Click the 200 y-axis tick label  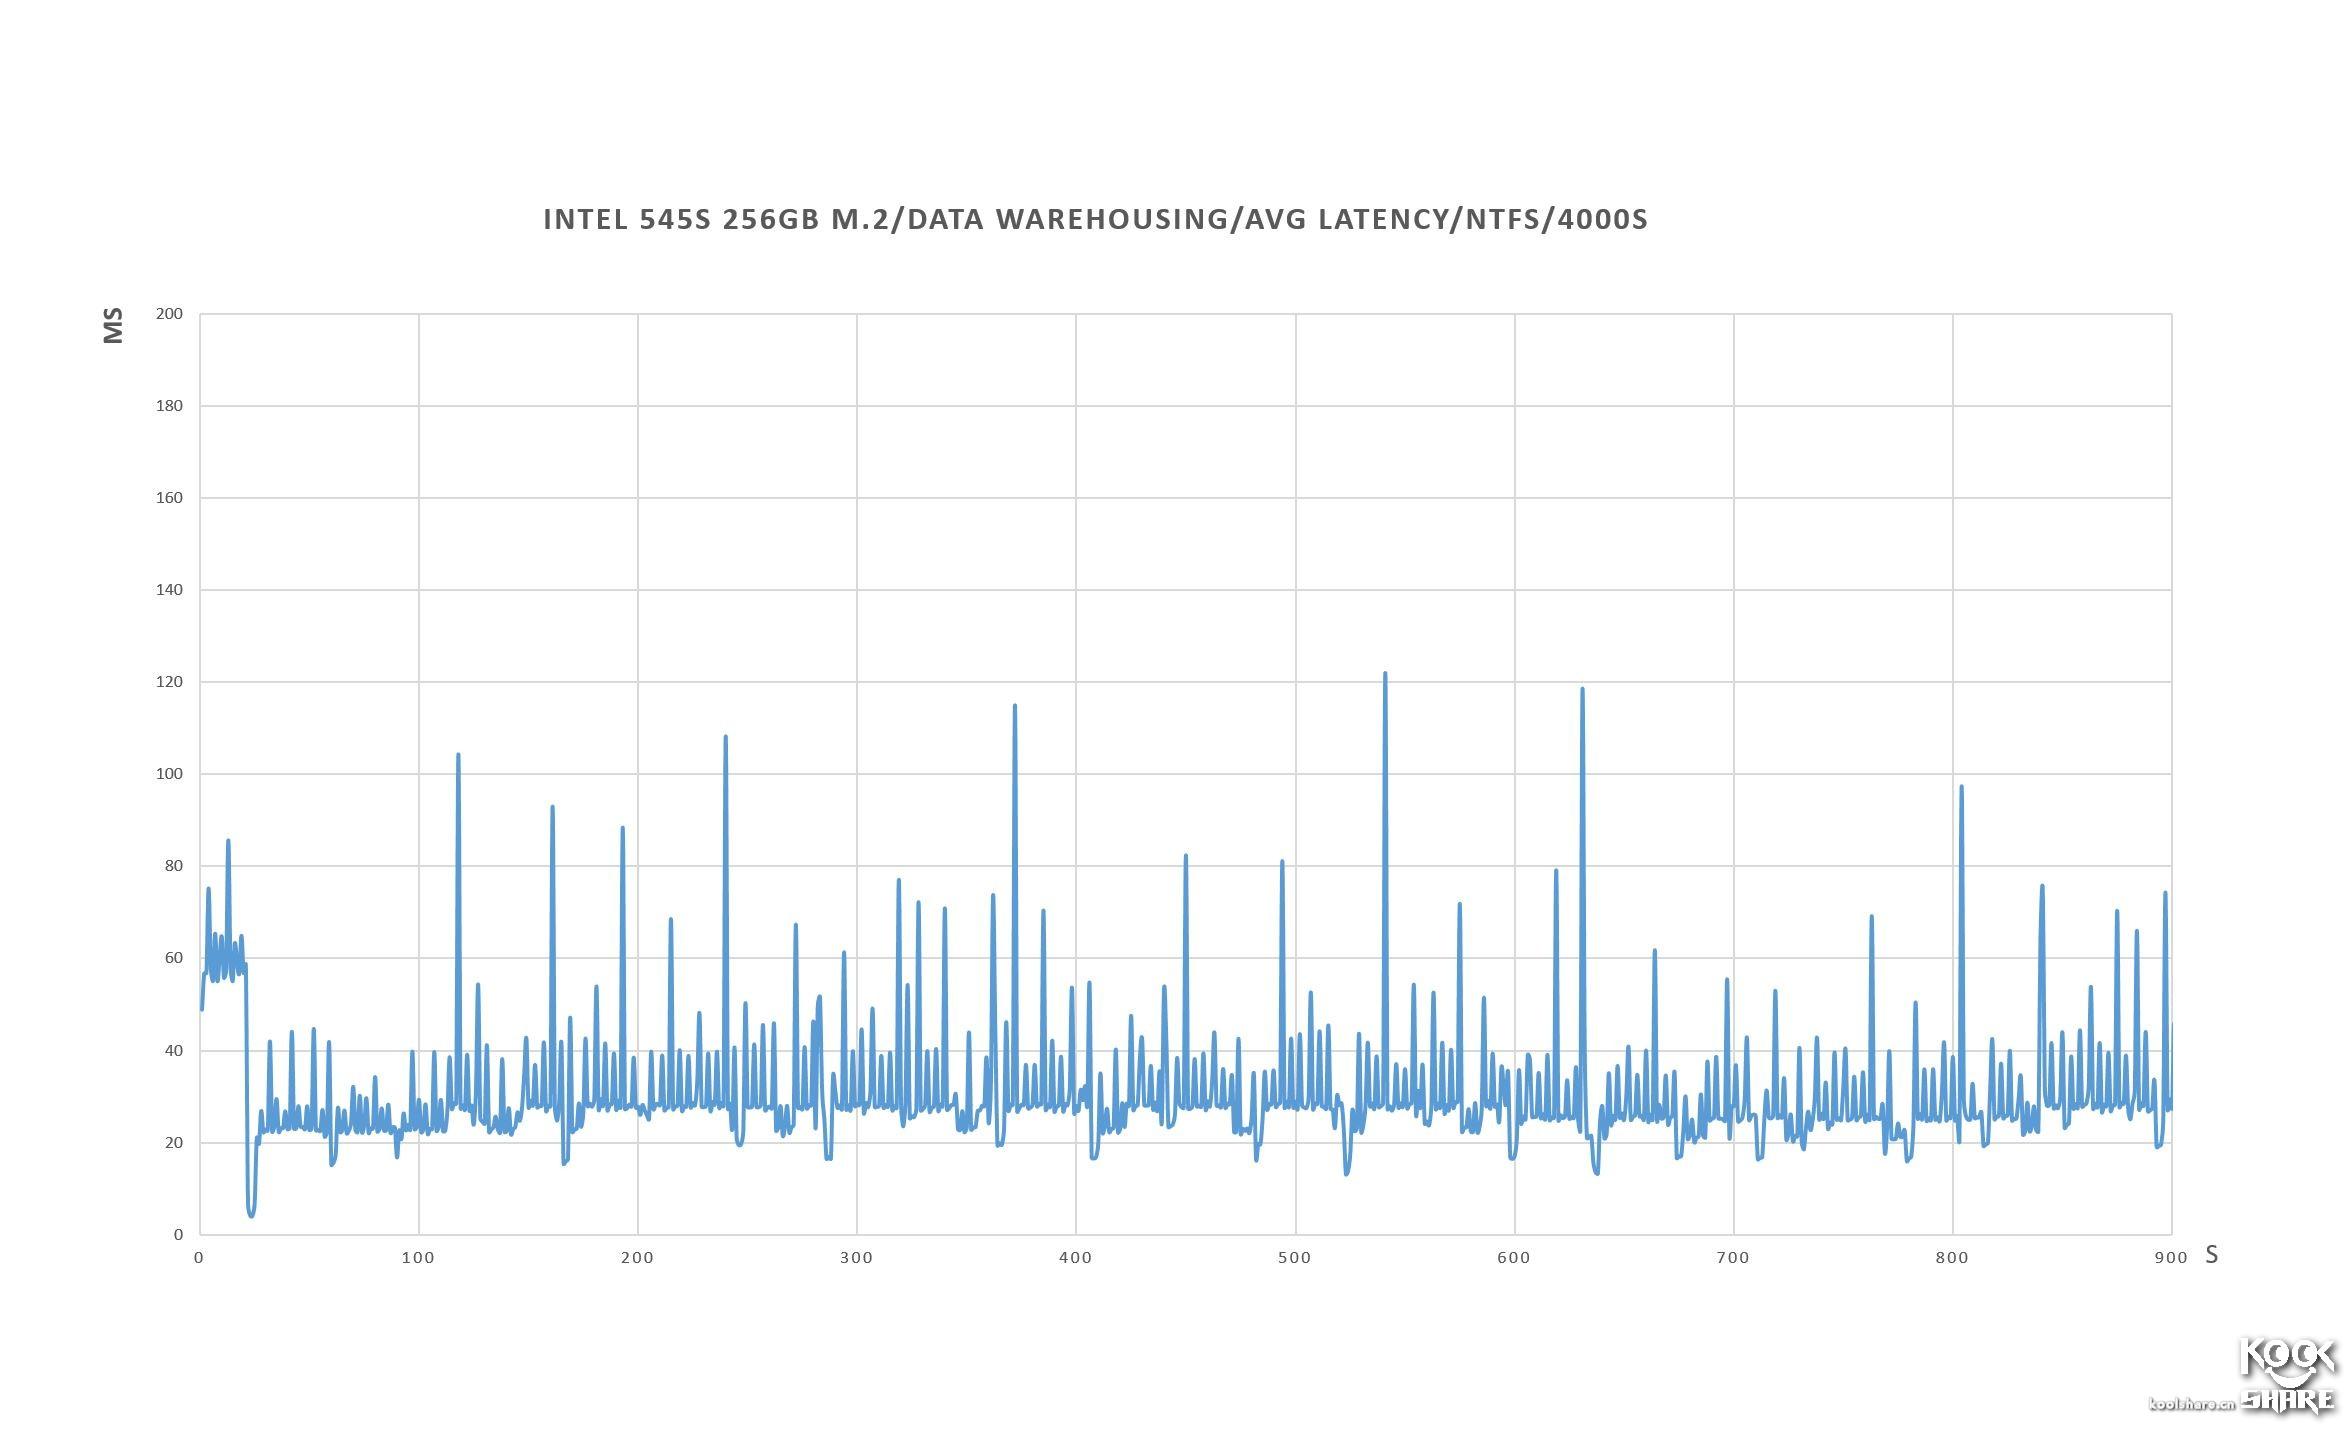coord(169,314)
